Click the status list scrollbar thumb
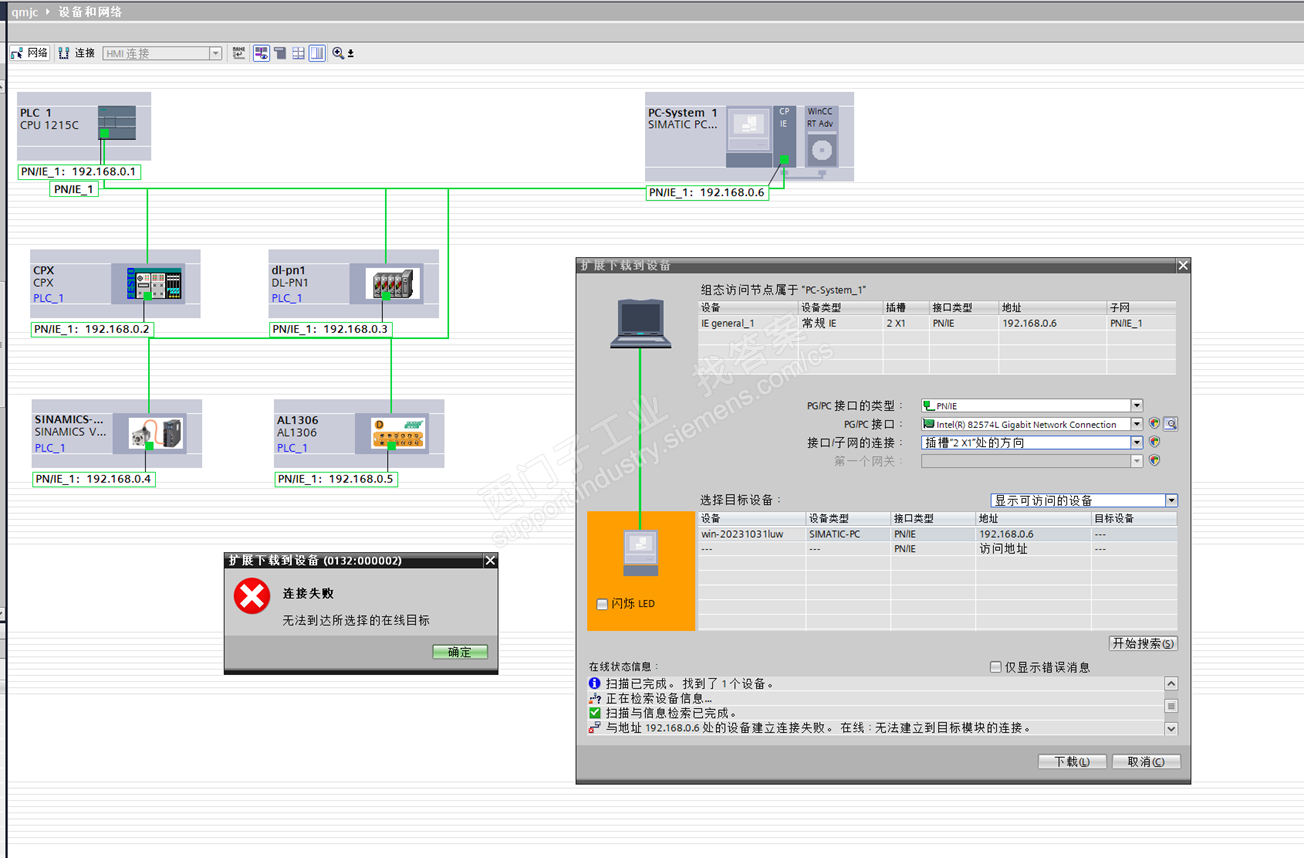The height and width of the screenshot is (858, 1304). click(x=1171, y=706)
